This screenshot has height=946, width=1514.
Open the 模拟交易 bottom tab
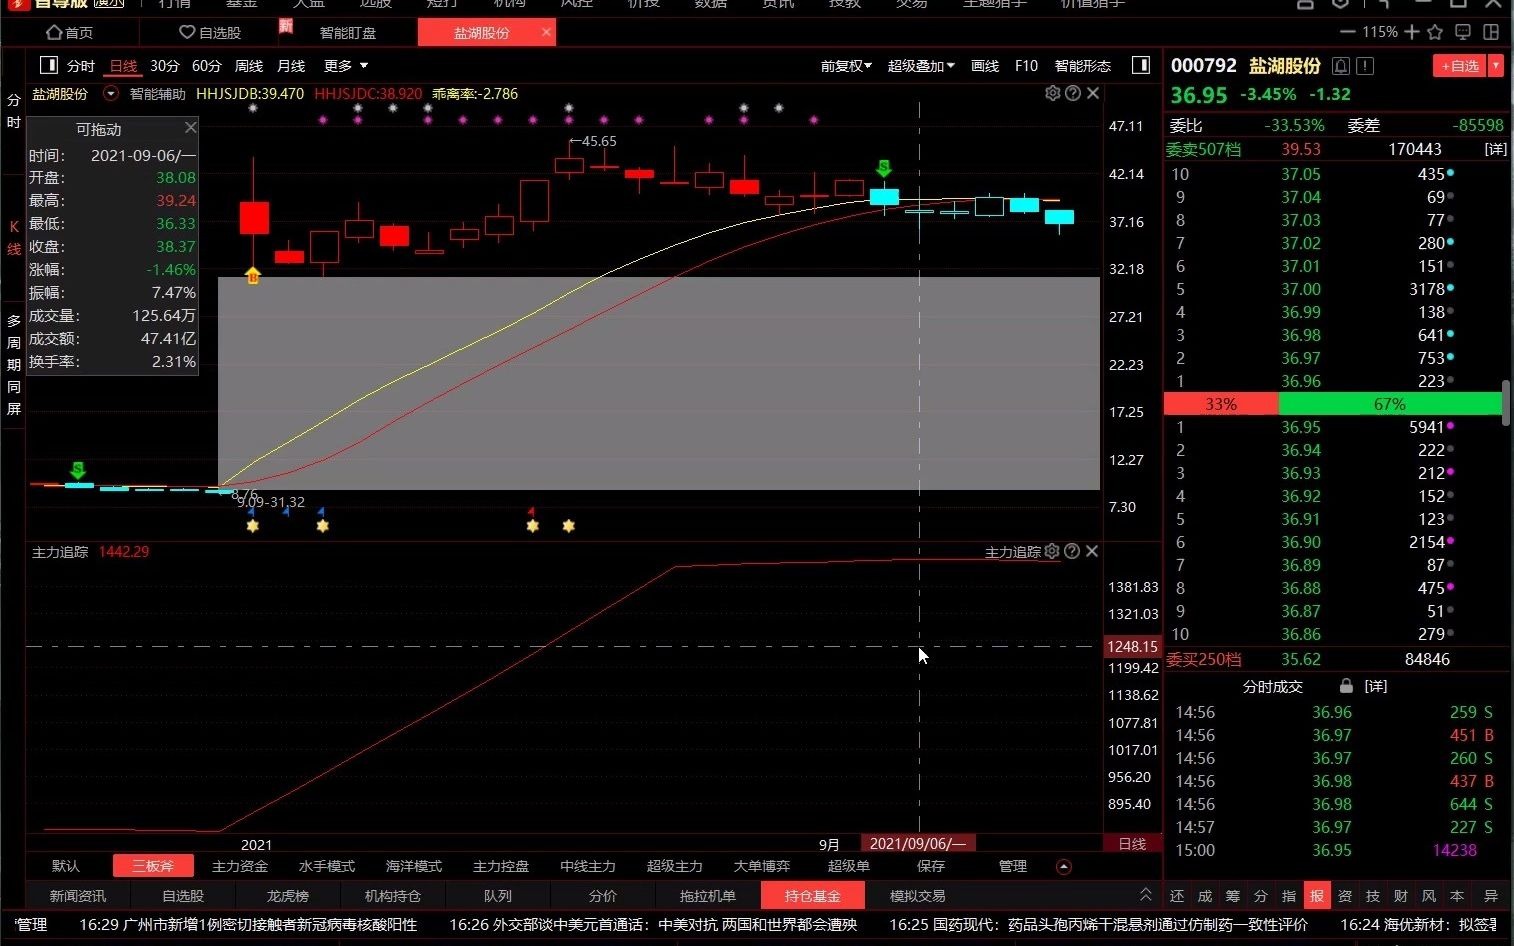(918, 896)
